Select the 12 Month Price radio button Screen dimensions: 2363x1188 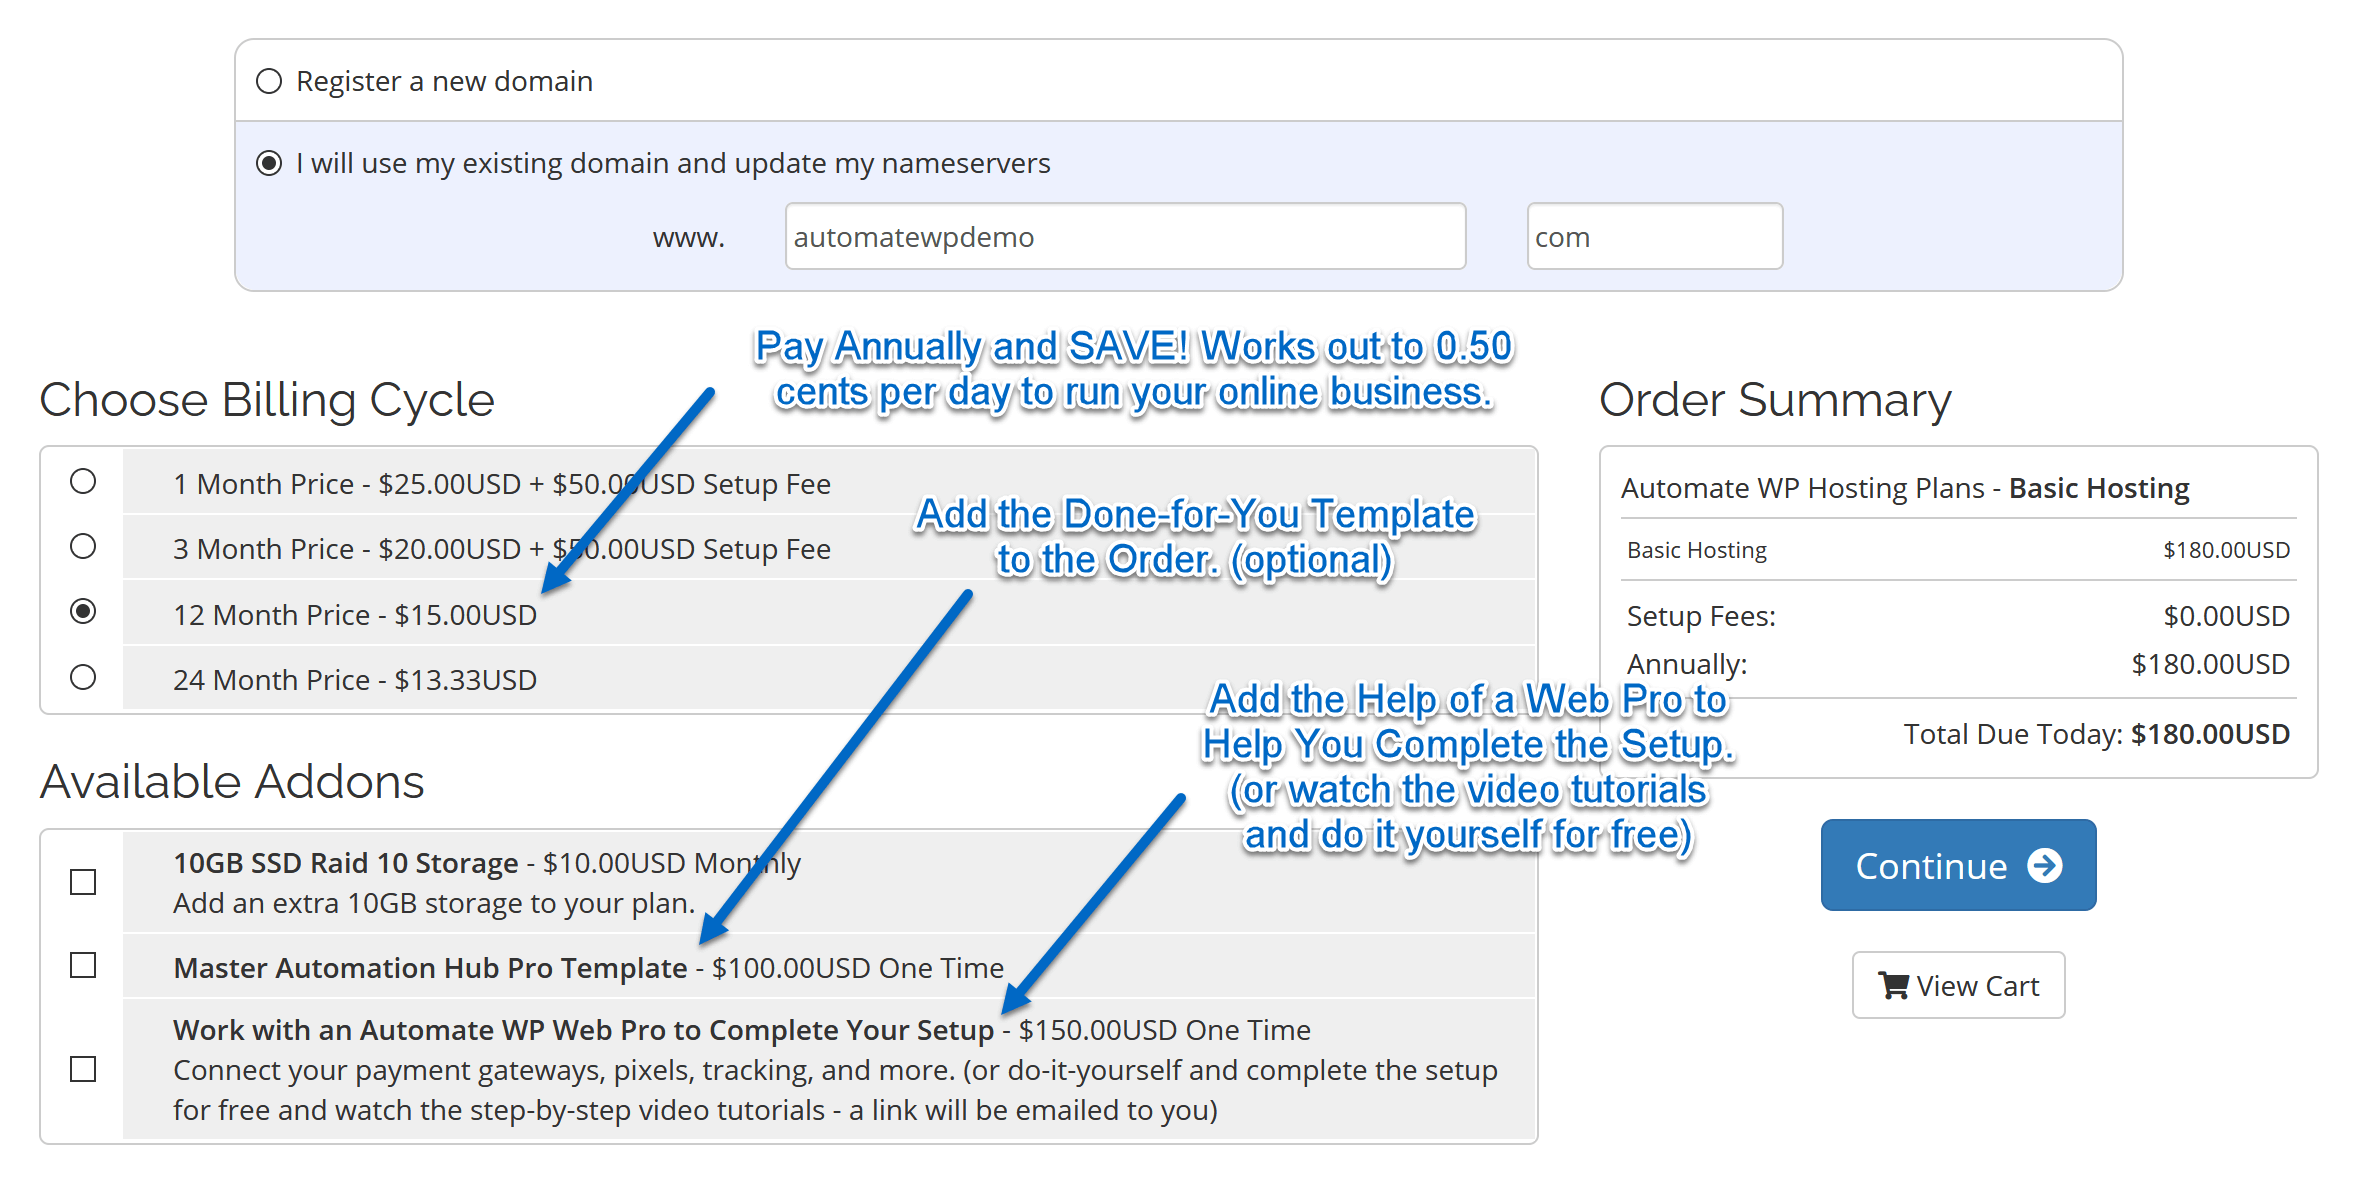pos(83,611)
